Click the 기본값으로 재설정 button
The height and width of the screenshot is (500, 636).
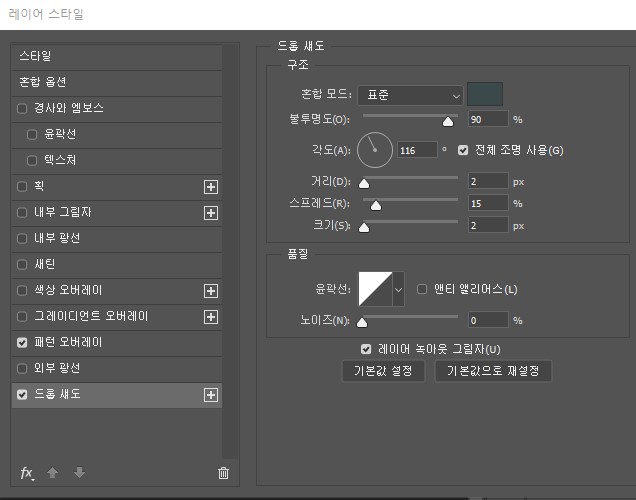pos(493,371)
